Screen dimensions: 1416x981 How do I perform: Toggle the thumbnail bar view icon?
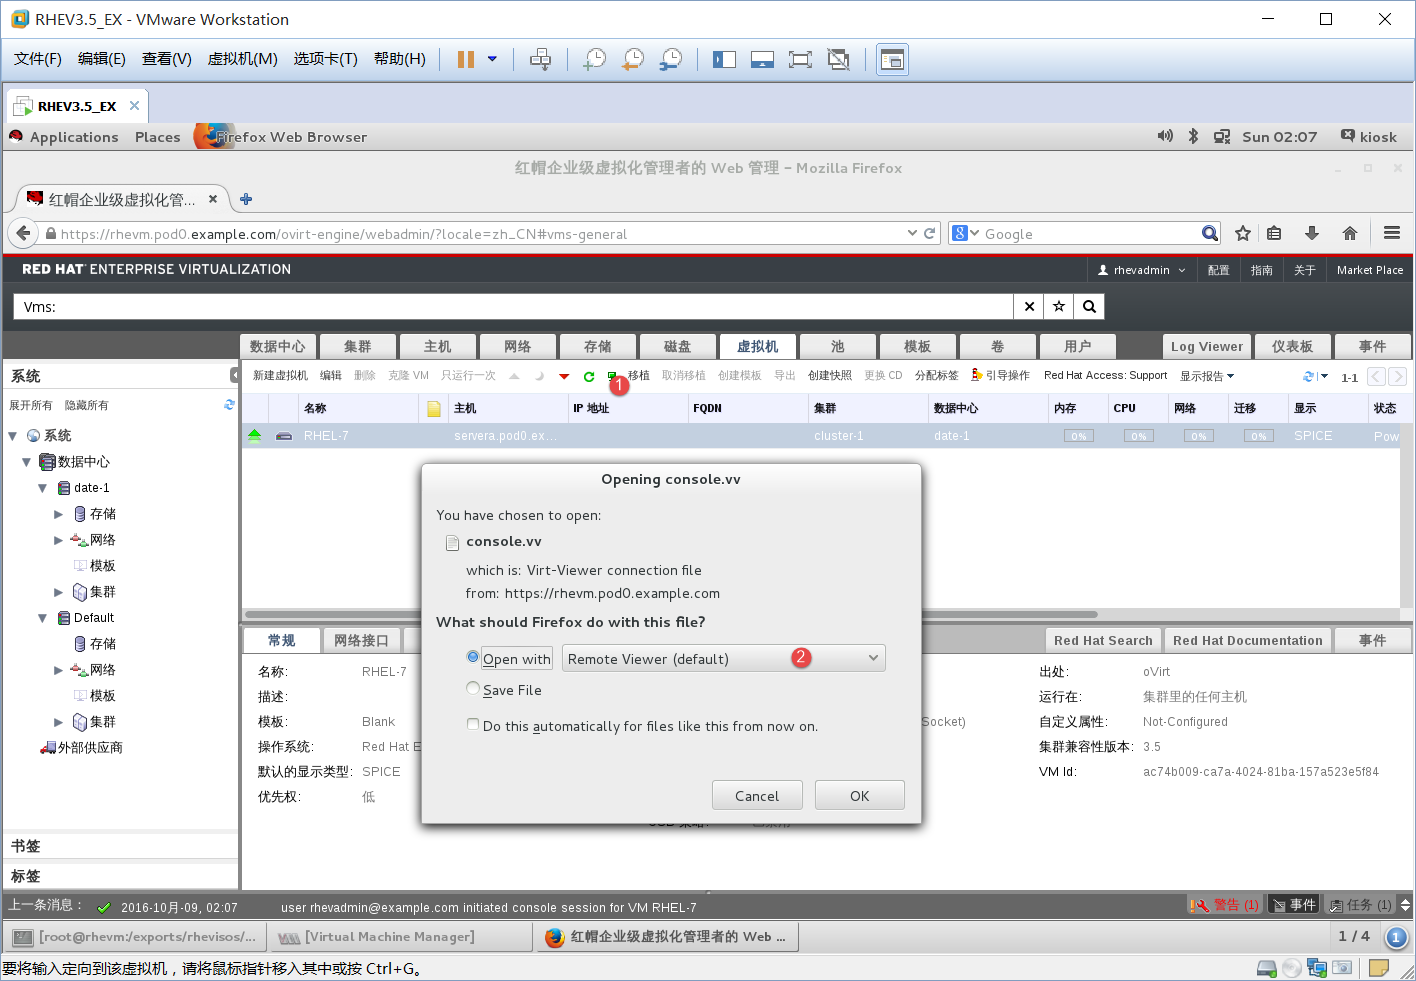[762, 59]
